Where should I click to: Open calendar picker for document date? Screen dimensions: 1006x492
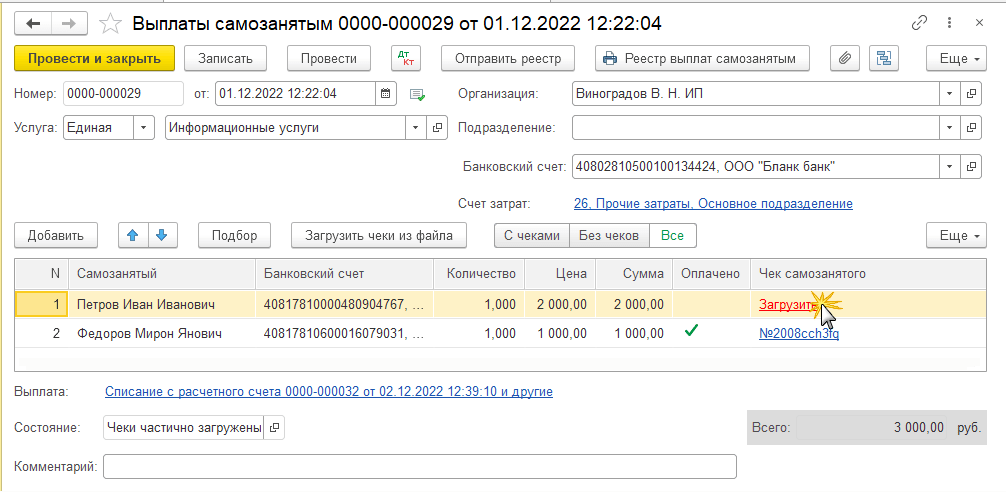385,94
